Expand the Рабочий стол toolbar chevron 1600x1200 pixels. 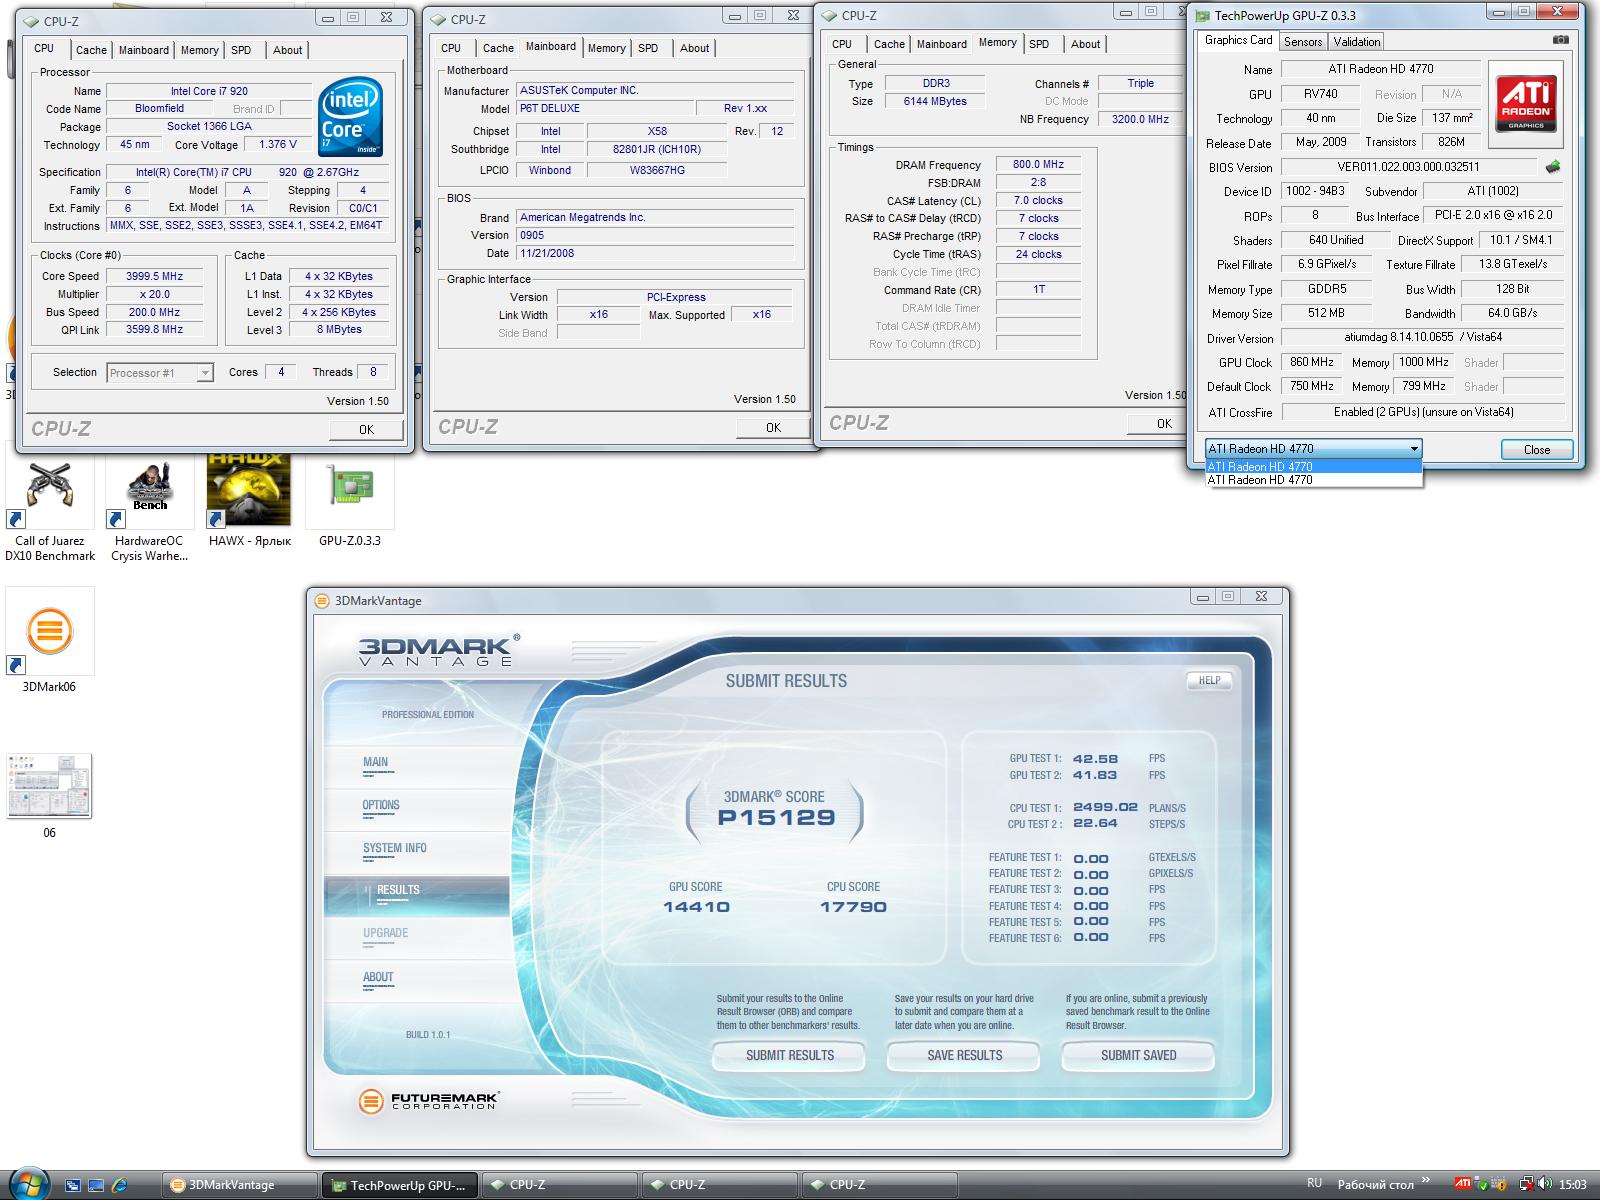1425,1181
